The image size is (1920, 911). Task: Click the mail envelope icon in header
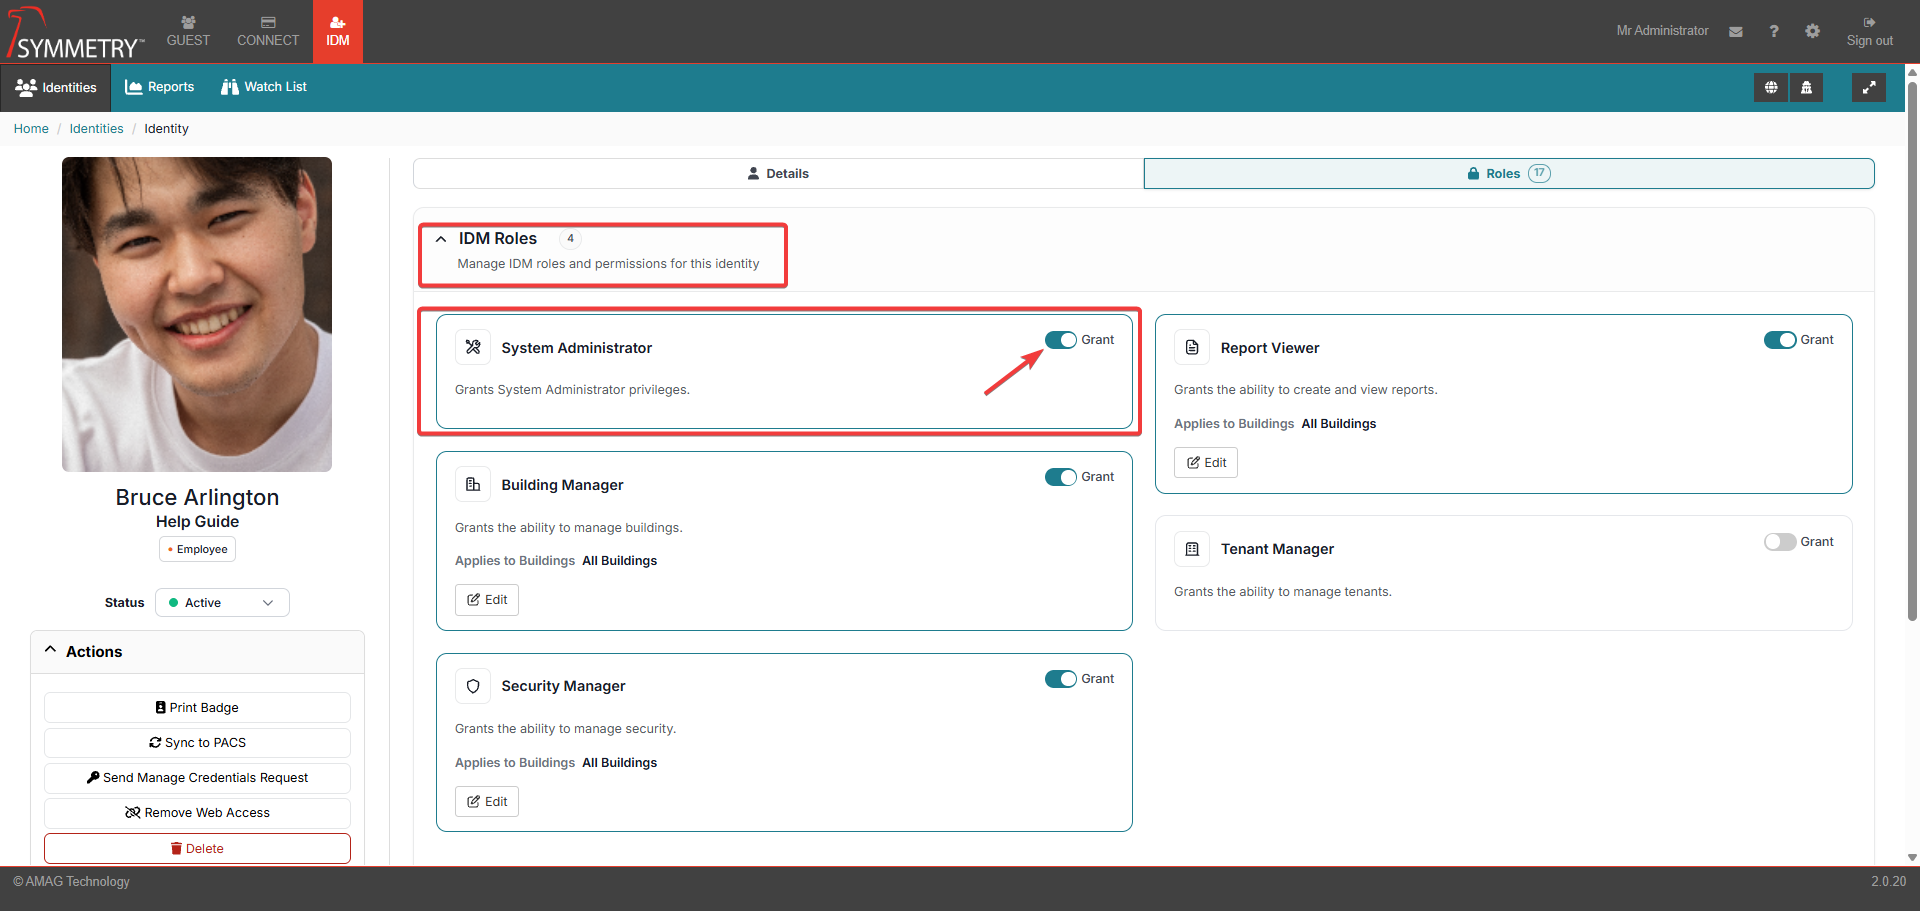tap(1736, 32)
